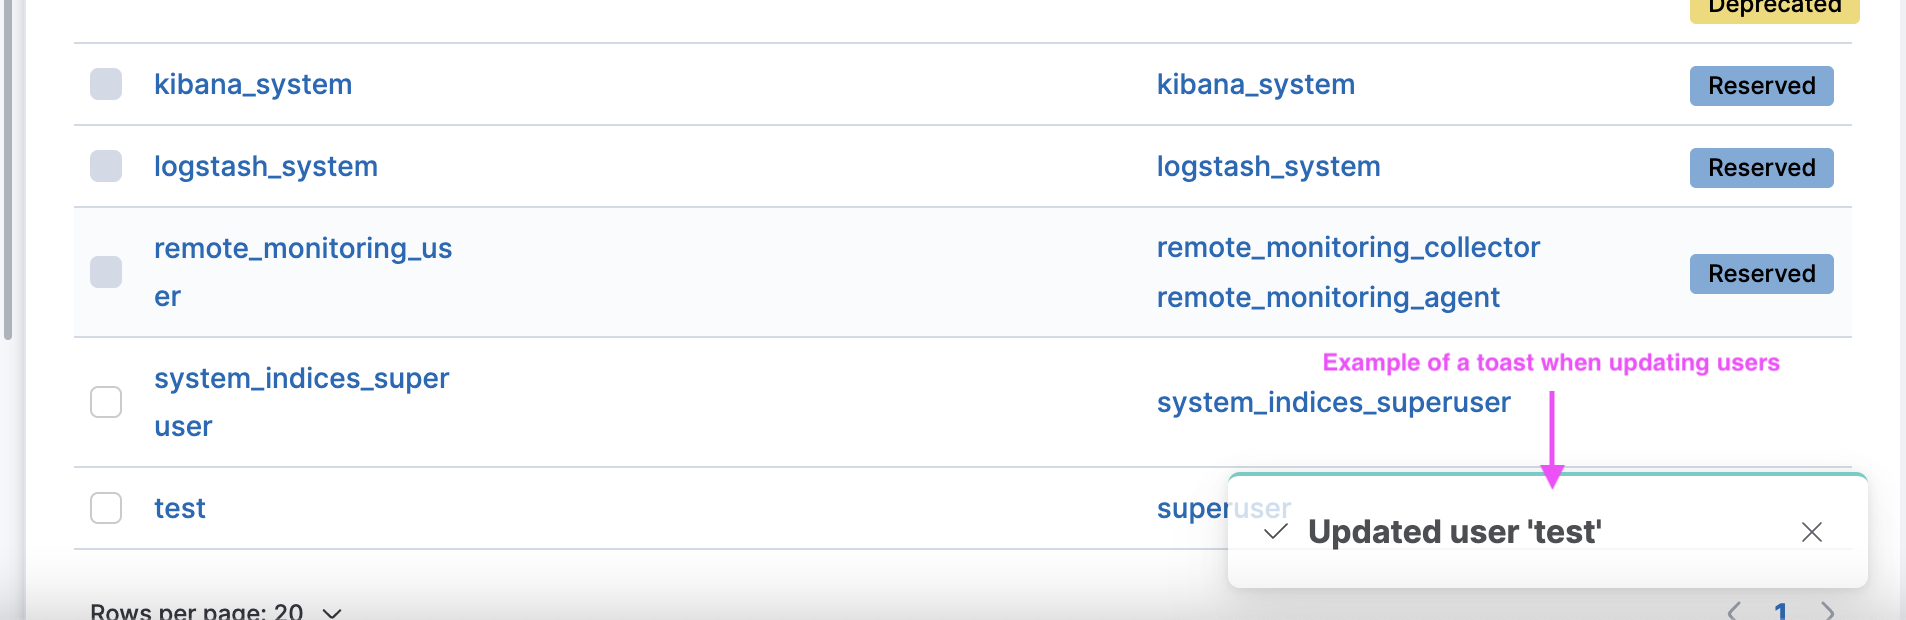This screenshot has width=1906, height=620.
Task: Click the Reserved badge for kibana_system
Action: (1761, 86)
